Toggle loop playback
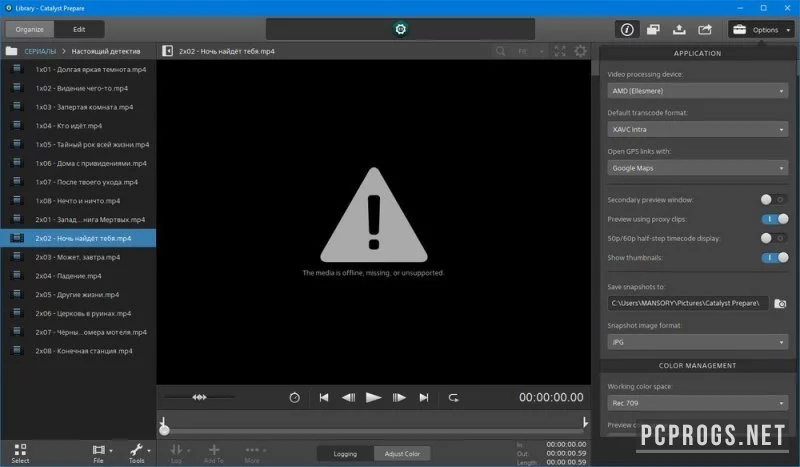The width and height of the screenshot is (800, 467). click(454, 398)
